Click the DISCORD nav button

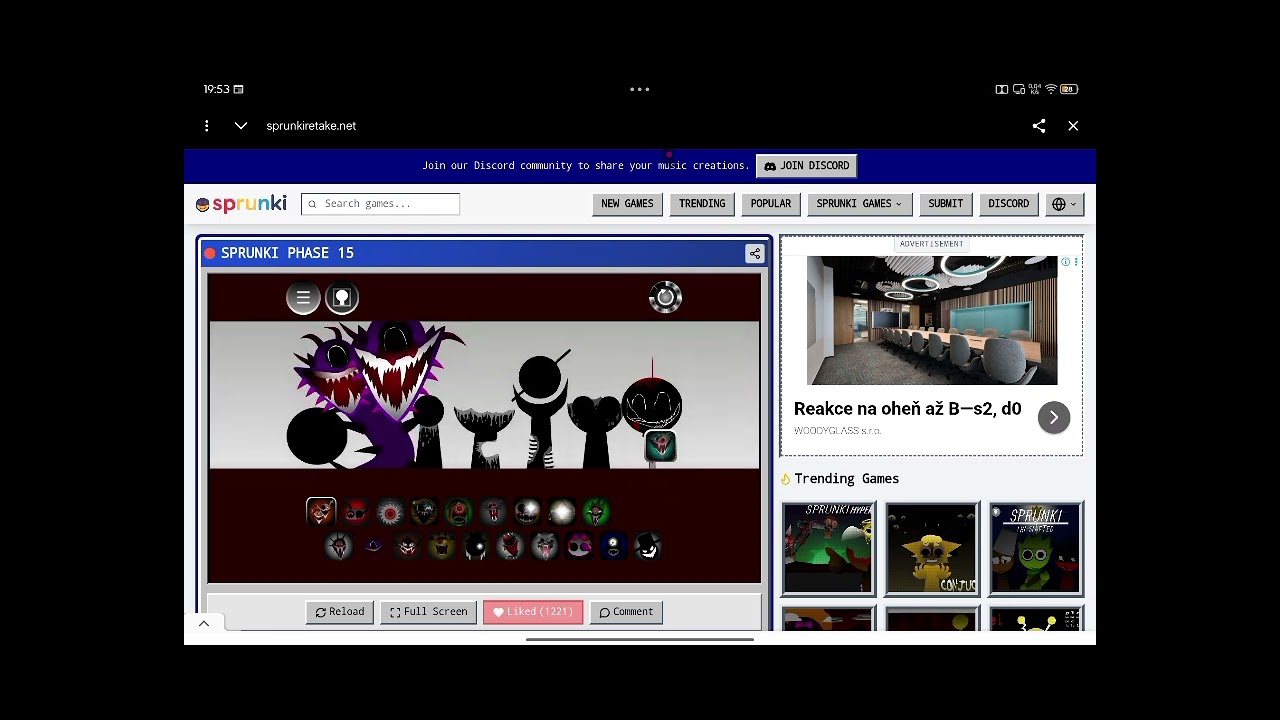tap(1008, 204)
